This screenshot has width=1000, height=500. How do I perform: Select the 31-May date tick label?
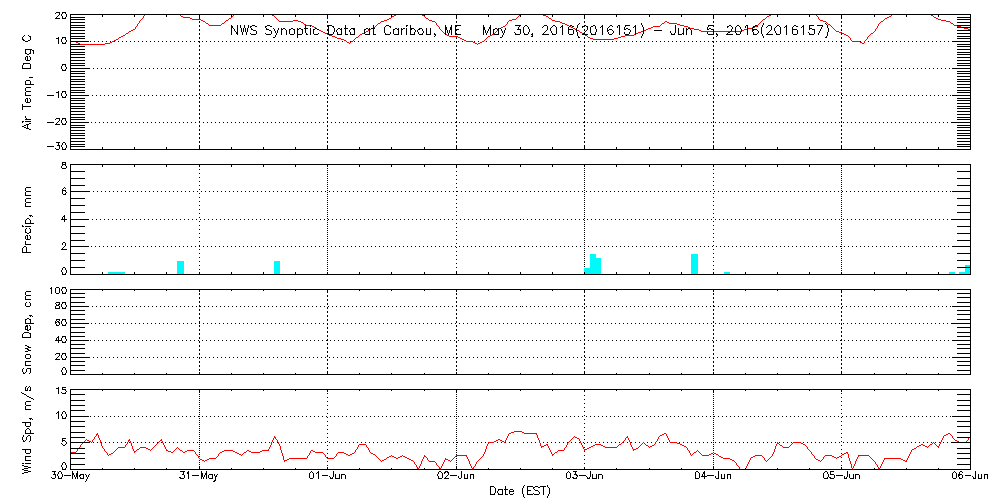tap(199, 478)
